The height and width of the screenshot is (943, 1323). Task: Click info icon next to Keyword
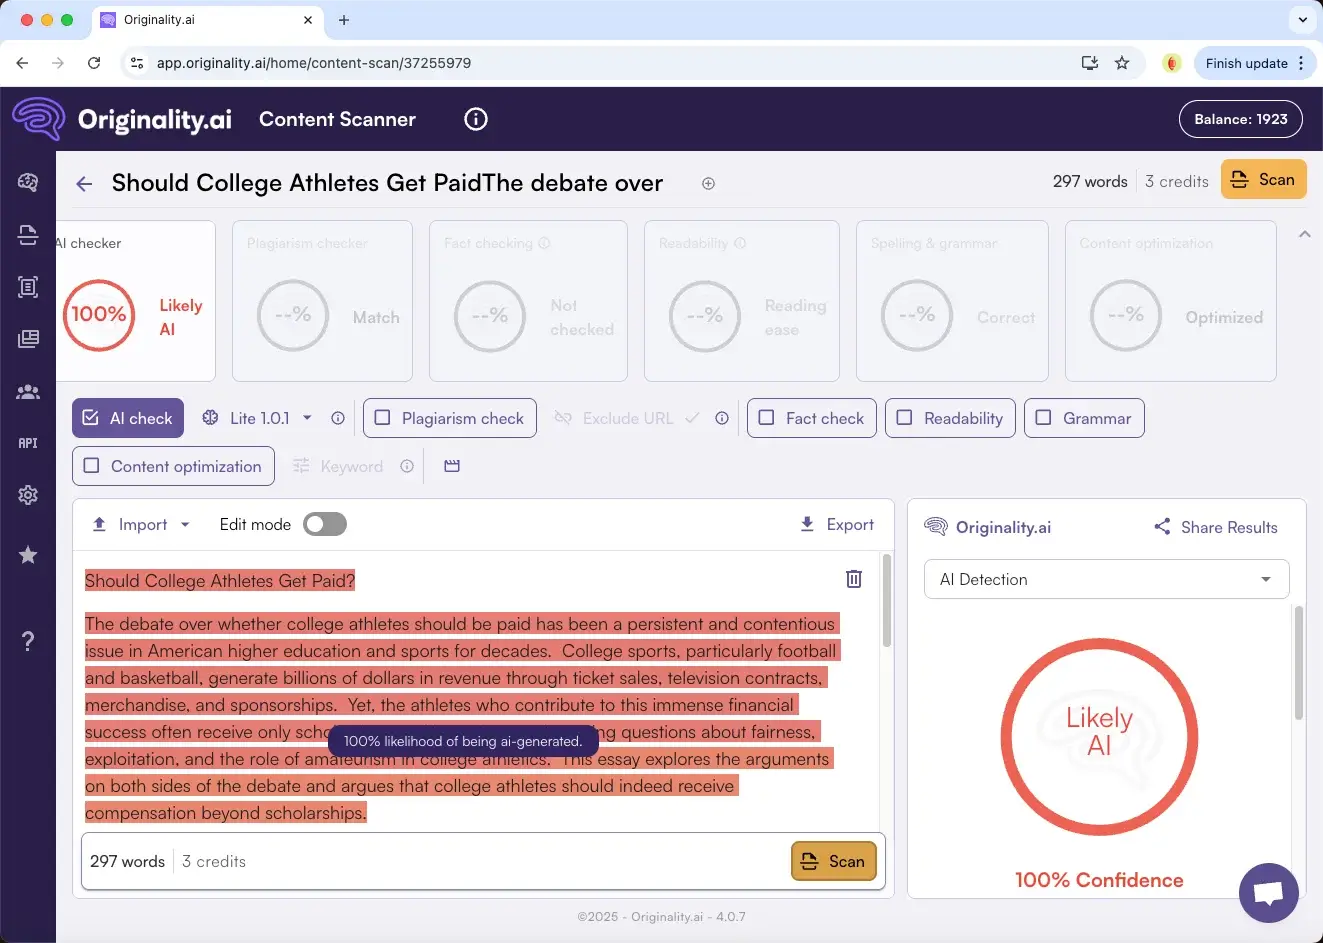tap(407, 466)
